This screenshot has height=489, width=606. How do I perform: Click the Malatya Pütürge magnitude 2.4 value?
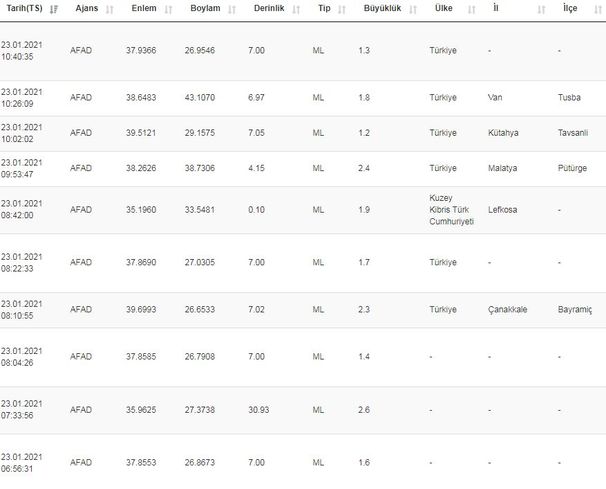(x=364, y=168)
